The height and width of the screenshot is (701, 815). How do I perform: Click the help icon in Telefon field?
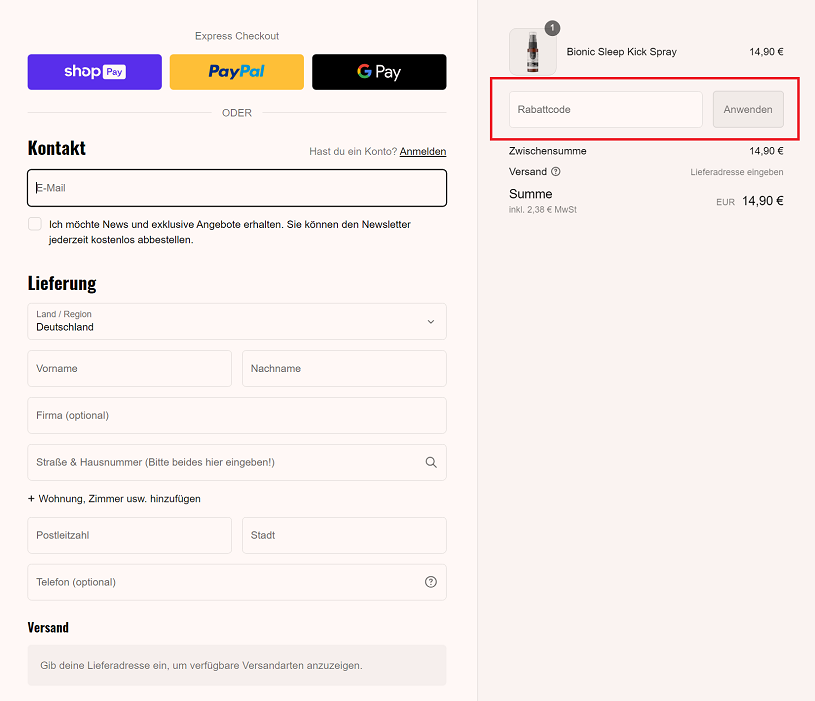pyautogui.click(x=431, y=582)
